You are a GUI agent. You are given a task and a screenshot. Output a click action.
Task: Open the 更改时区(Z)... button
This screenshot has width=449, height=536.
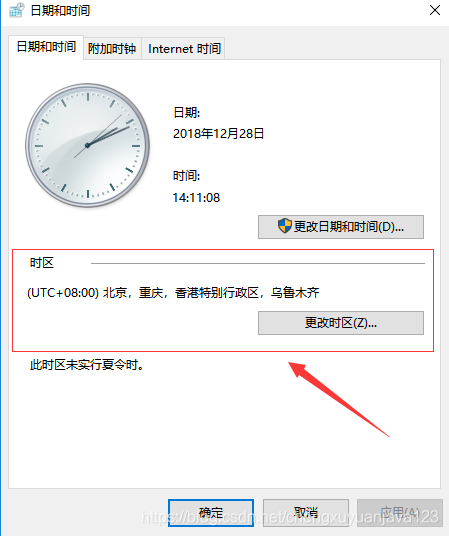point(341,323)
